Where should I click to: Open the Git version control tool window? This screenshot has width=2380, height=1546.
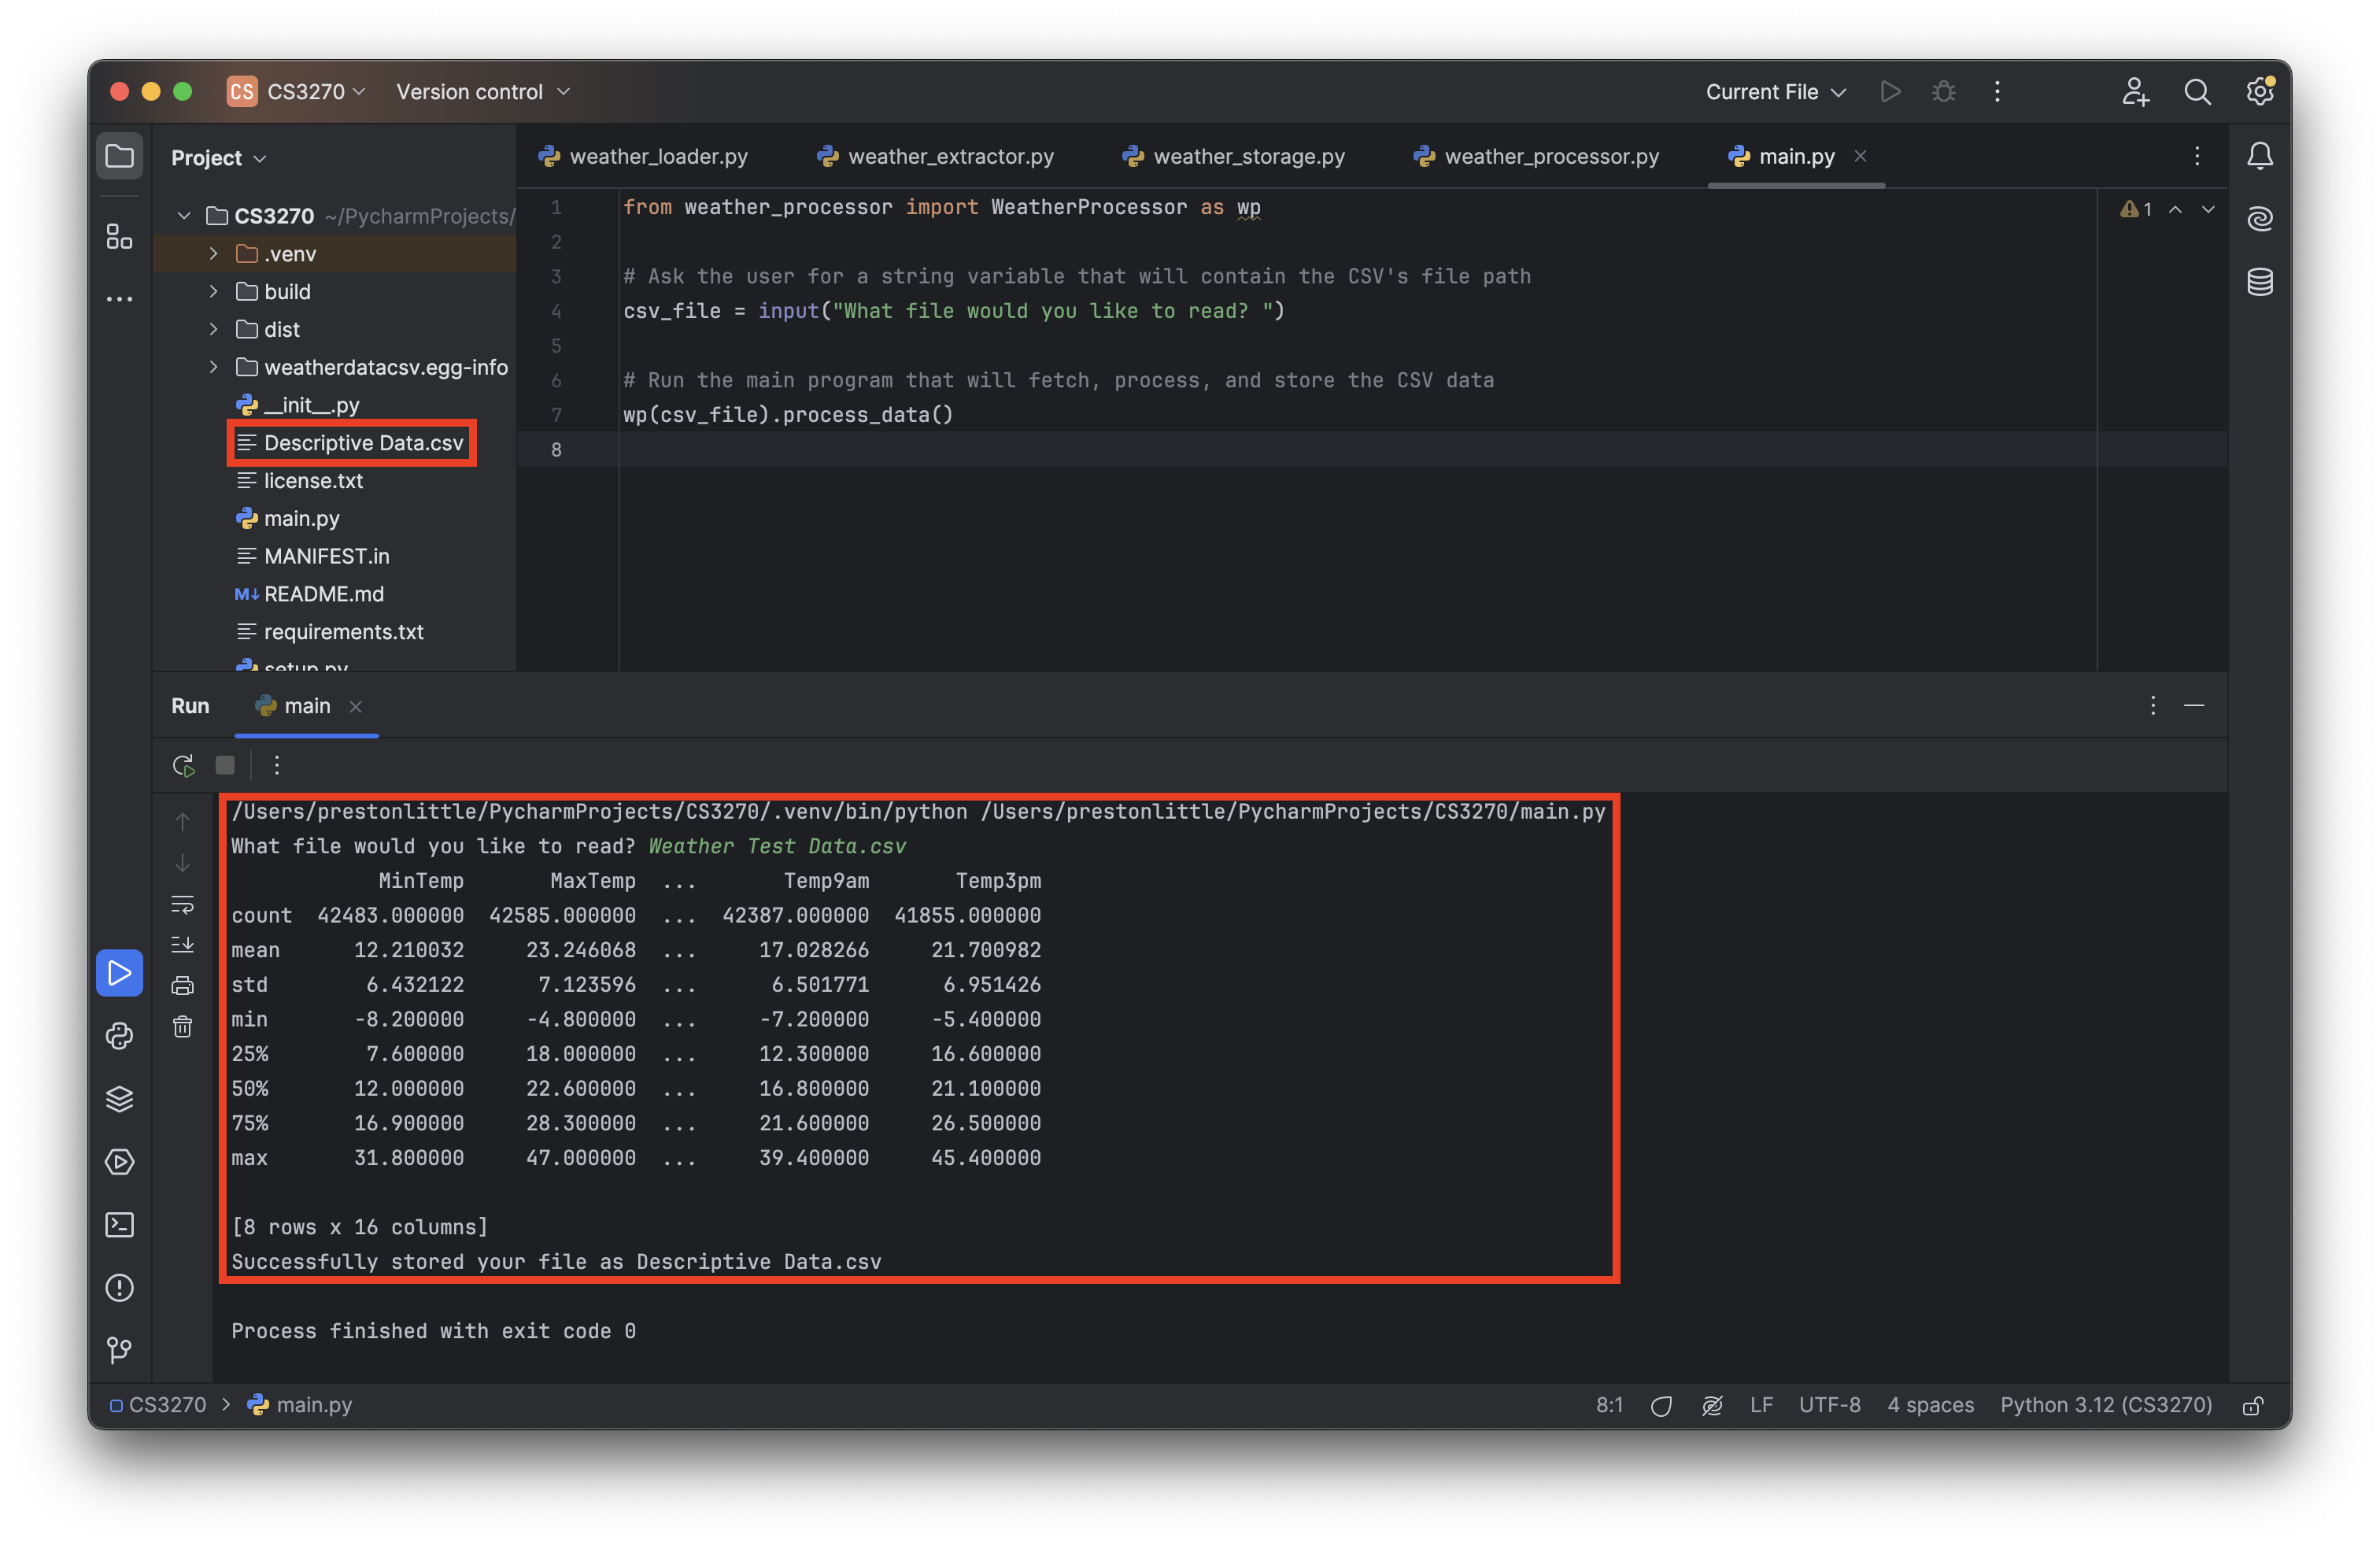tap(119, 1350)
